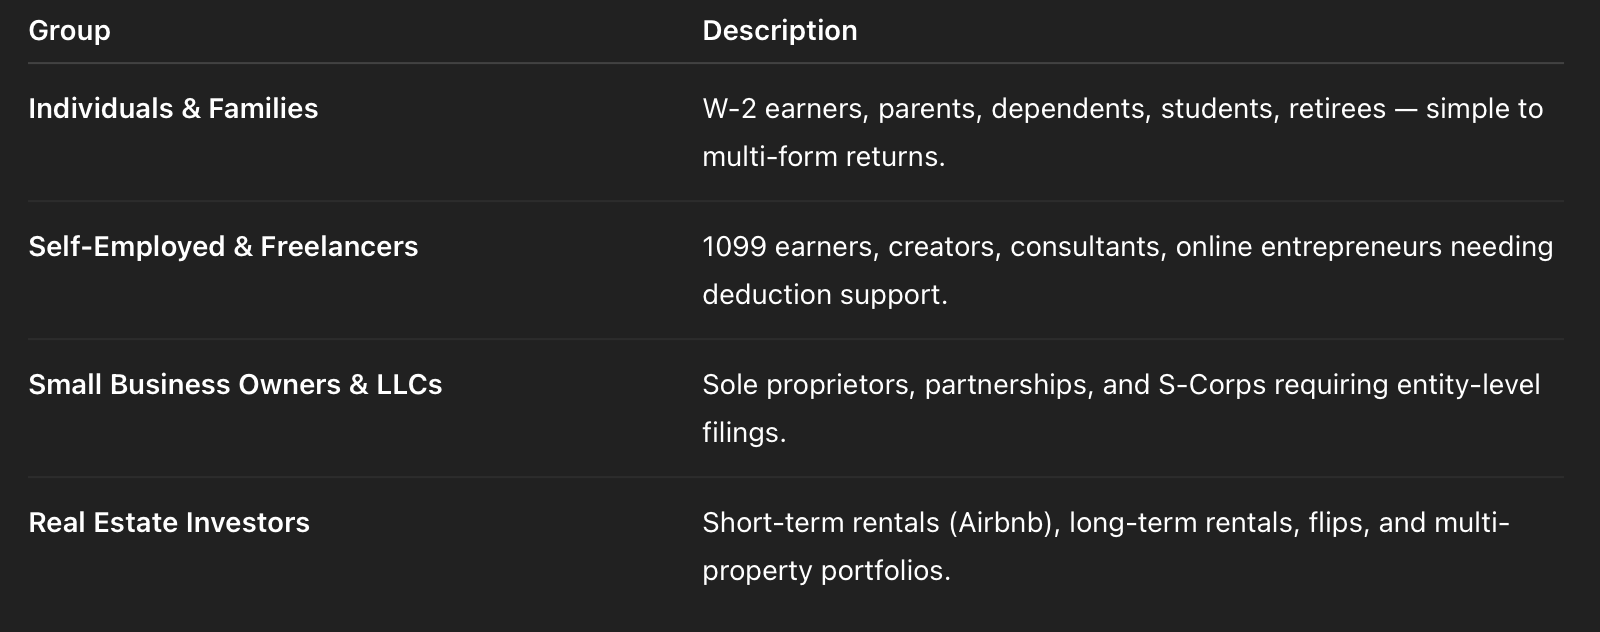Select the Individuals & Families row label

click(x=173, y=109)
